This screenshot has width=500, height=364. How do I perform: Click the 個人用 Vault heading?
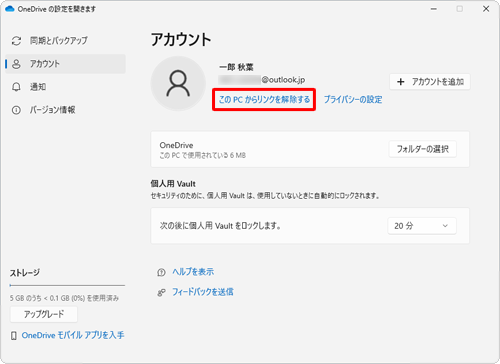tap(173, 184)
